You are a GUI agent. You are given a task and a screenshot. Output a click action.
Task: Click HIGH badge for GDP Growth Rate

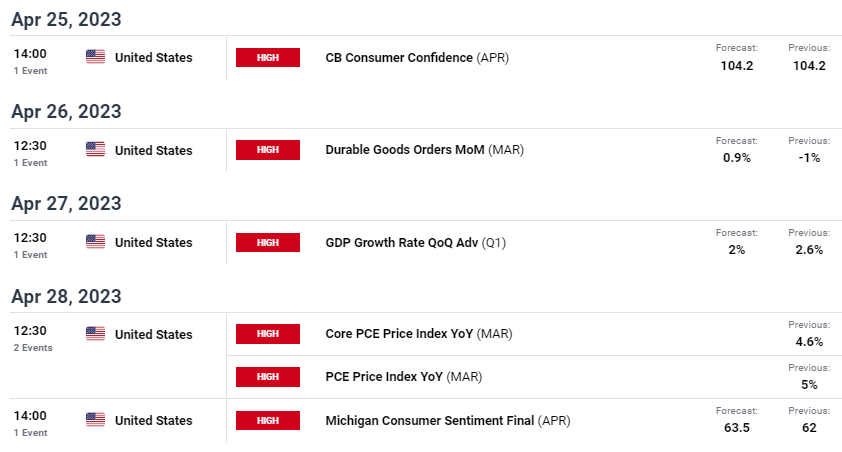tap(268, 242)
